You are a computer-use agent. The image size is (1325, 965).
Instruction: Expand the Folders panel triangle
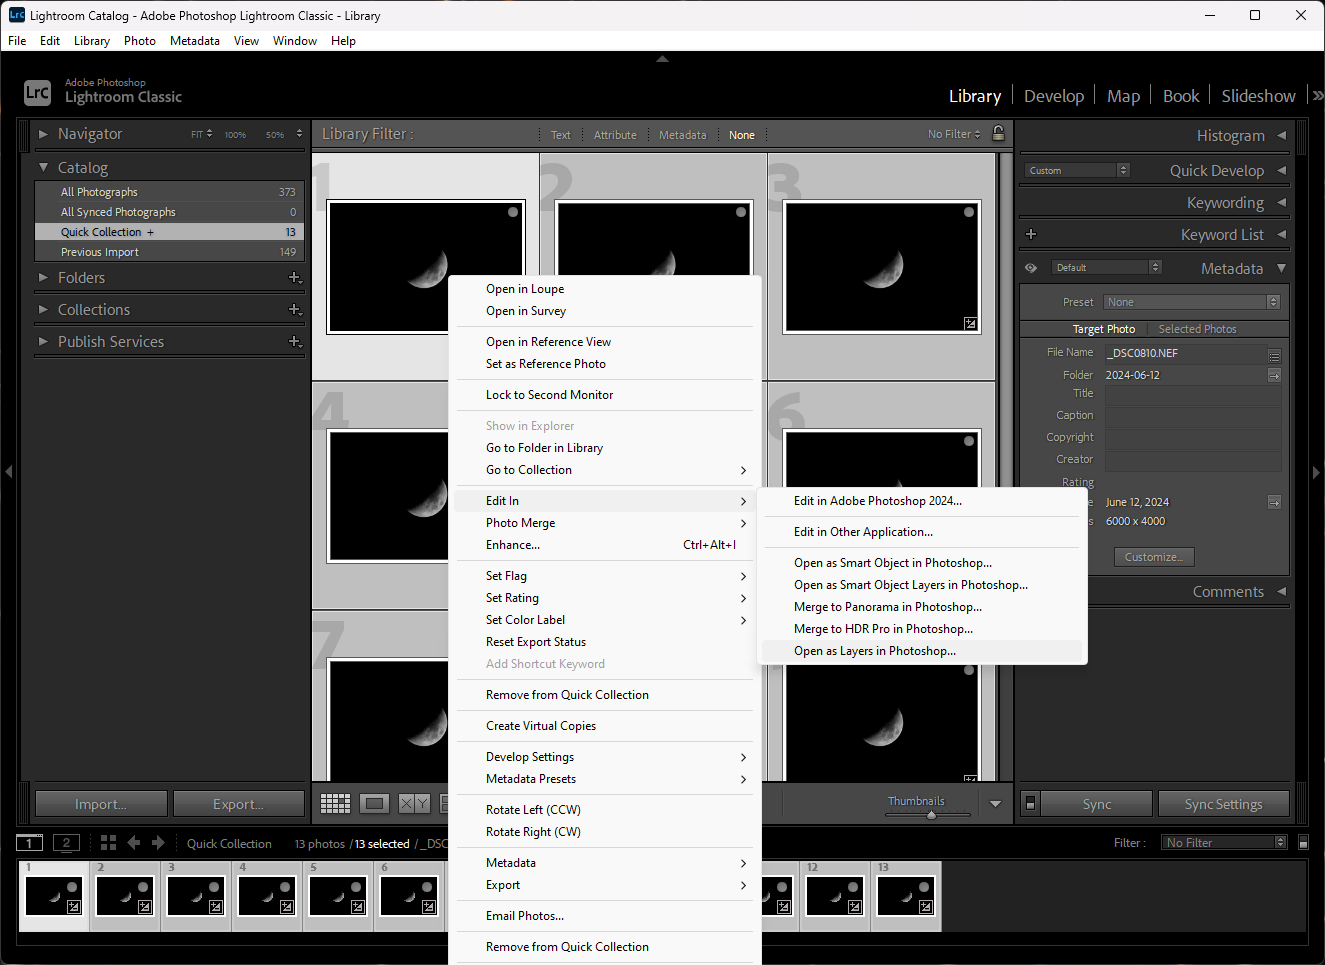(43, 277)
